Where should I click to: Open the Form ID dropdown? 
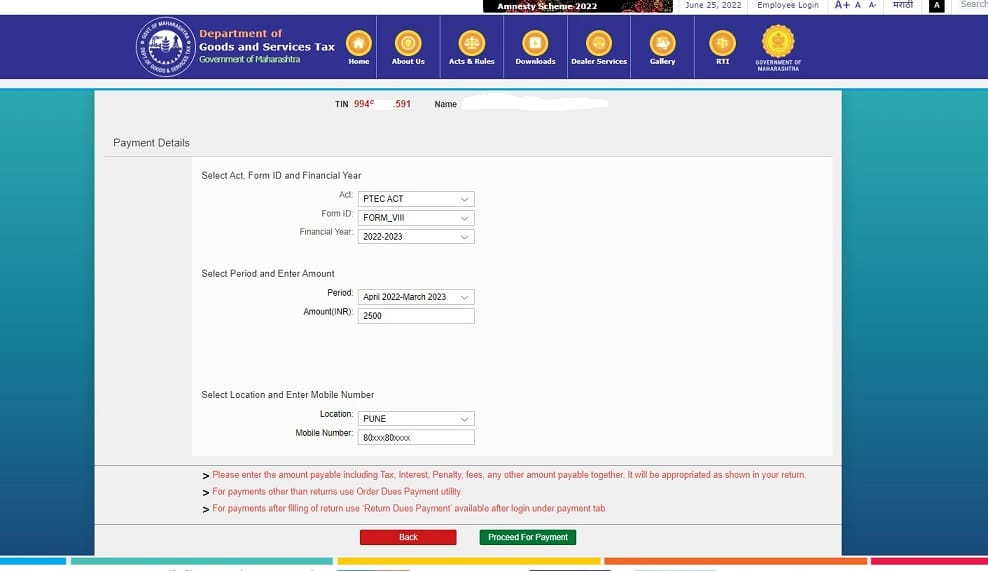coord(416,218)
